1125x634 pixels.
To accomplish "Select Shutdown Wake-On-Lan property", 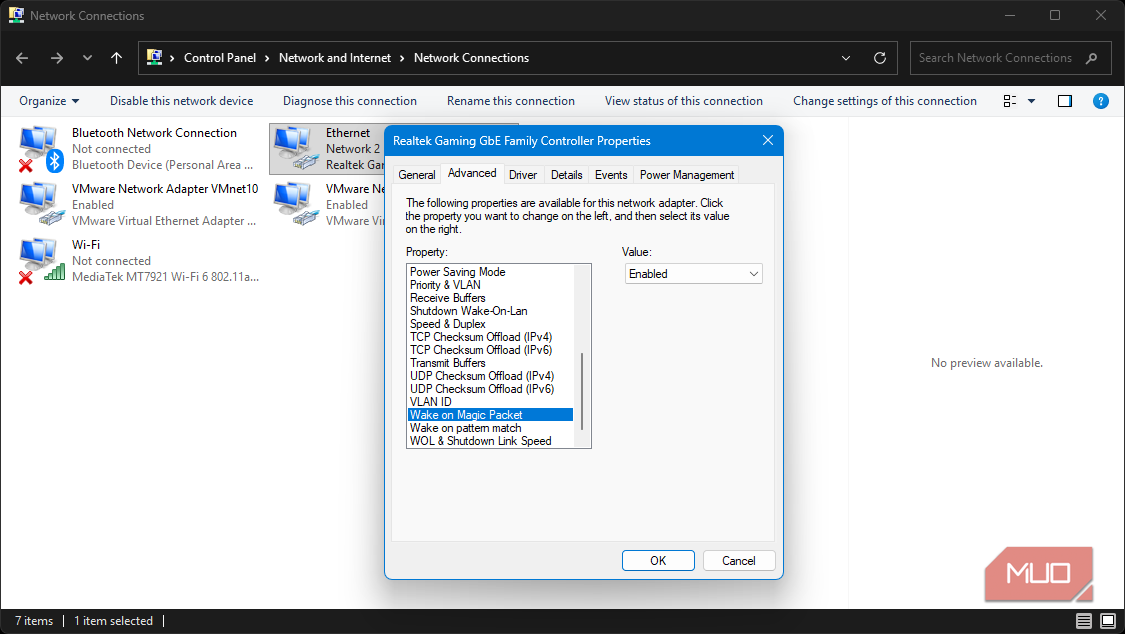I will click(x=491, y=311).
